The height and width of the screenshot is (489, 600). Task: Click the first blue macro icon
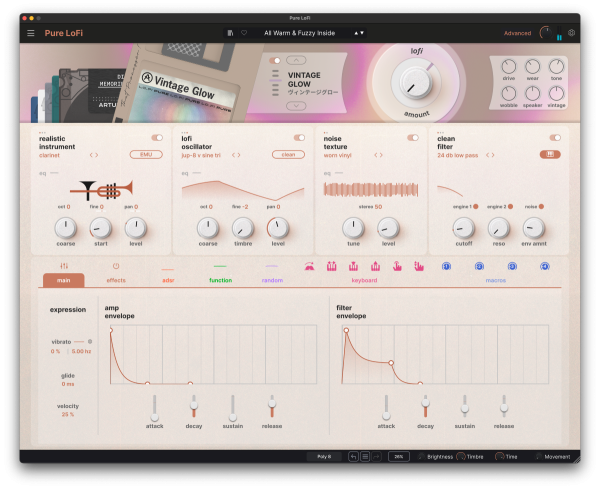pos(445,266)
